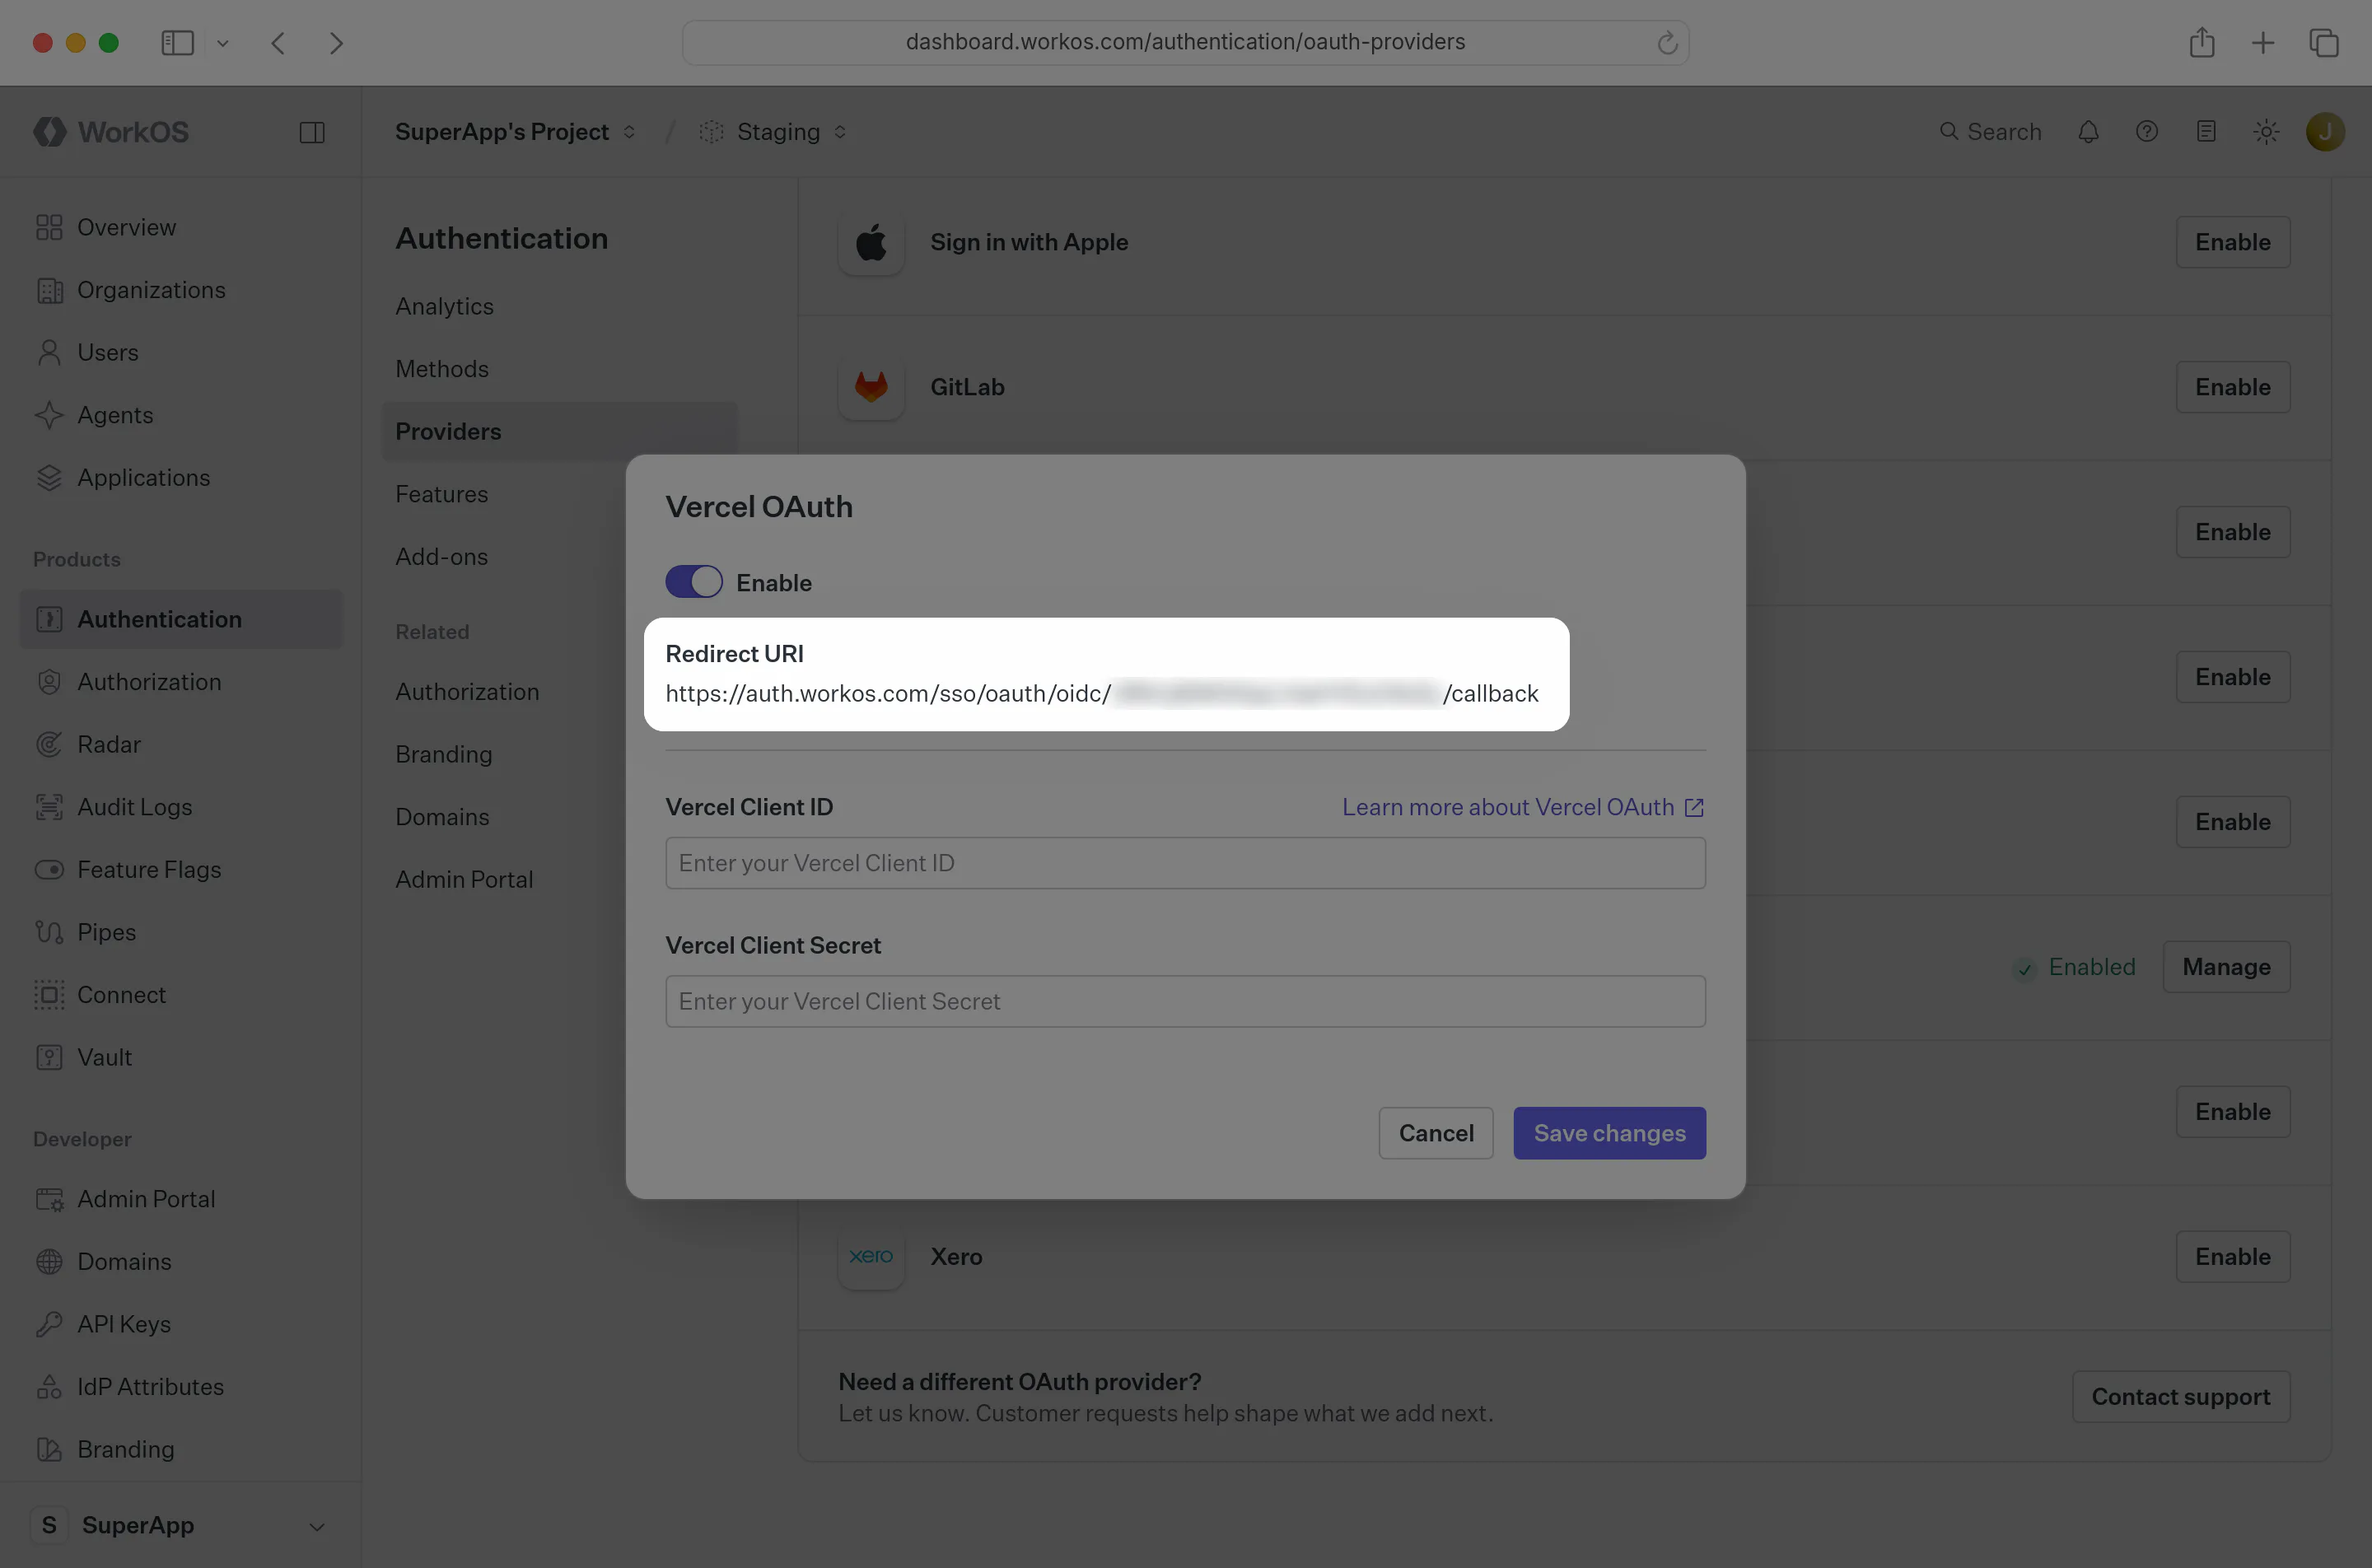This screenshot has height=1568, width=2372.
Task: Open the user avatar J menu
Action: (2325, 132)
